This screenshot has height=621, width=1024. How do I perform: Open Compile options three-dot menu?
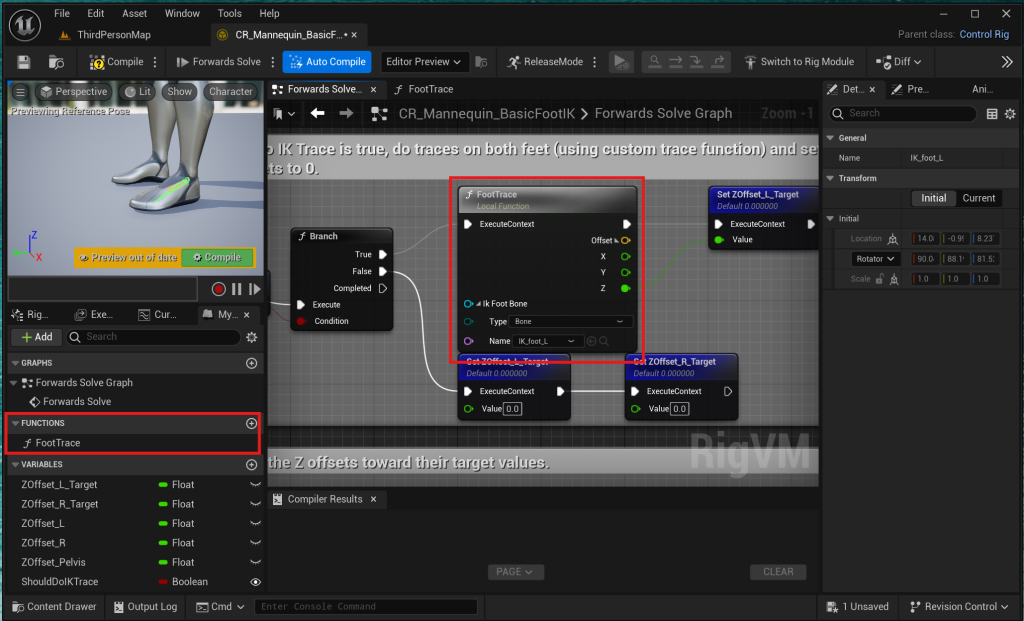[x=155, y=62]
